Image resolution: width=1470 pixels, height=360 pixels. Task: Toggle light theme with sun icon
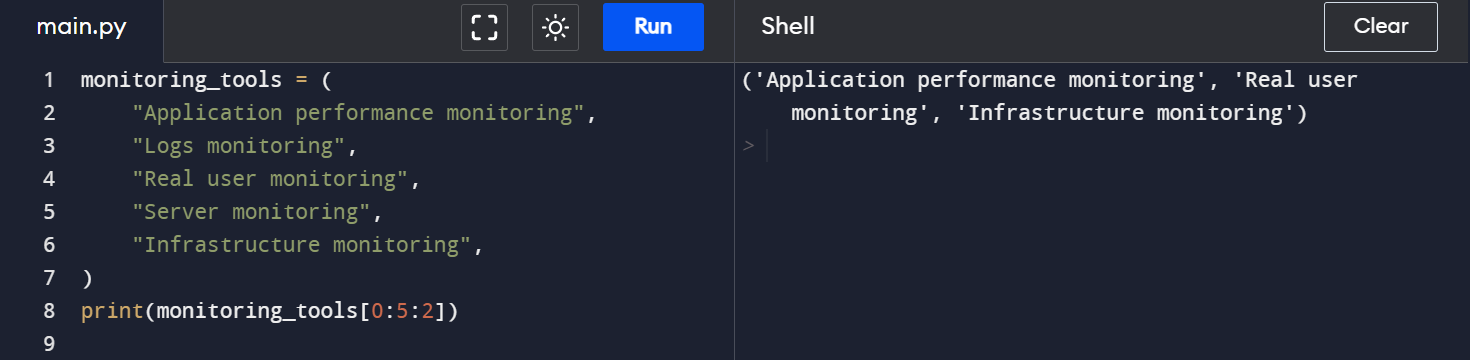tap(555, 27)
